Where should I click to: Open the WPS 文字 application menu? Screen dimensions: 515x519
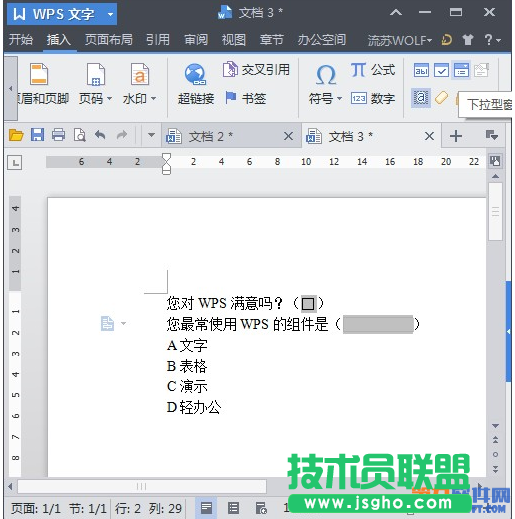coord(62,14)
